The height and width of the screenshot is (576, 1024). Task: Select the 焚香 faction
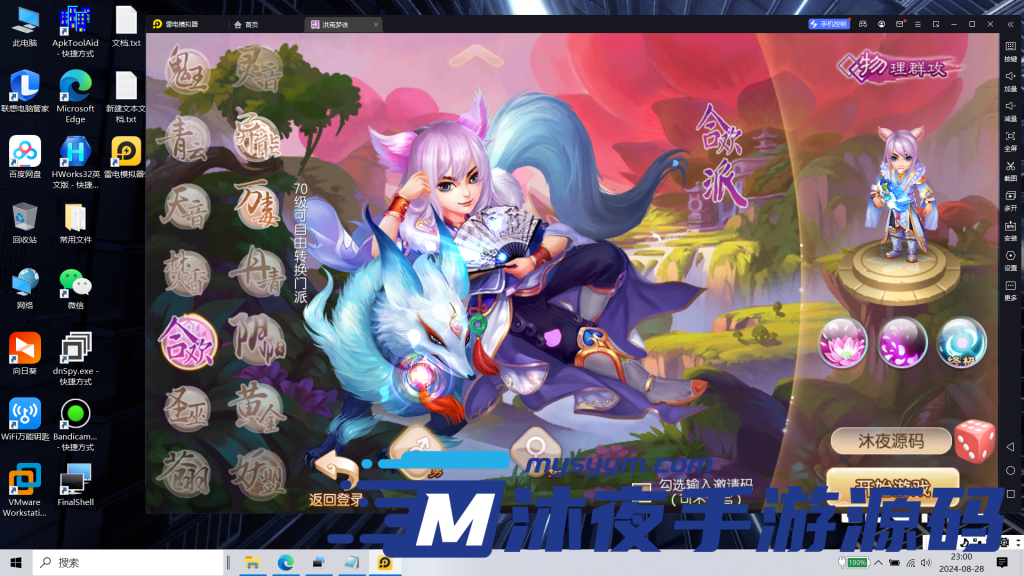186,274
